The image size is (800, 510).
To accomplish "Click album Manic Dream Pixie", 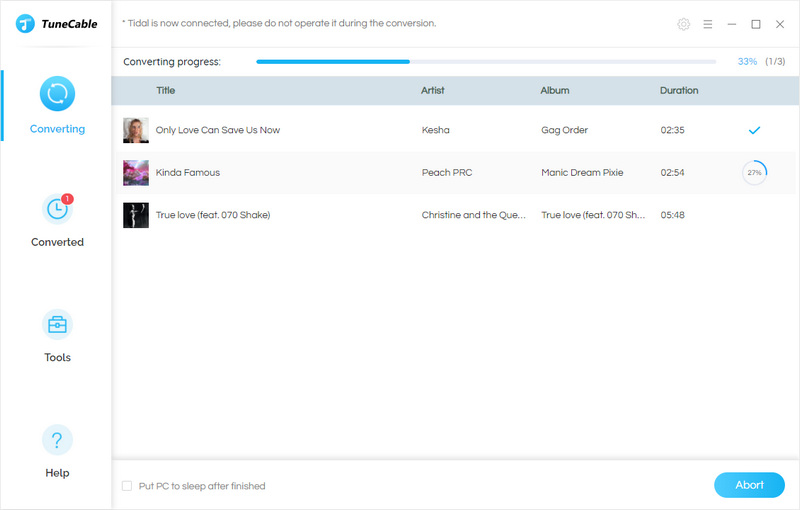I will pos(582,172).
